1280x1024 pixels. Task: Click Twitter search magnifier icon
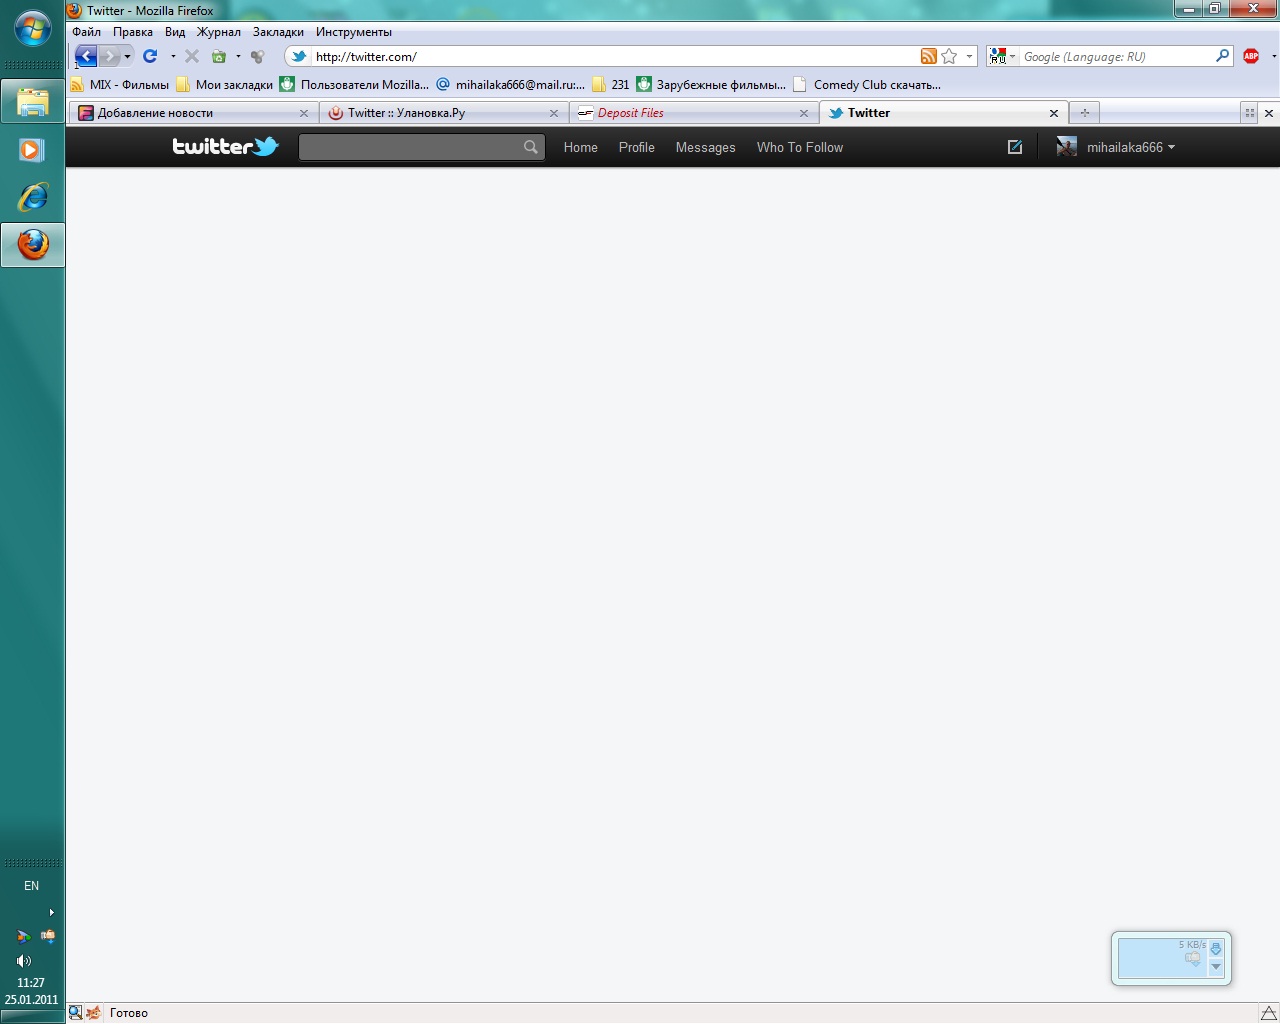pos(530,147)
